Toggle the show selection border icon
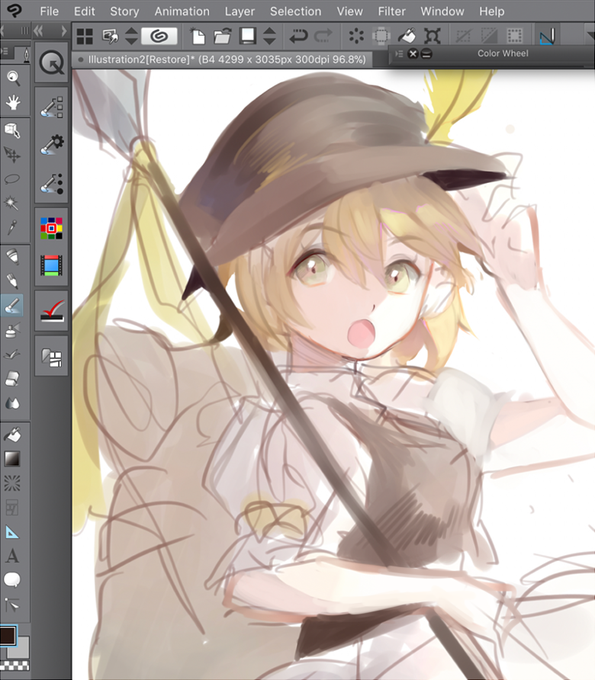 click(x=514, y=36)
